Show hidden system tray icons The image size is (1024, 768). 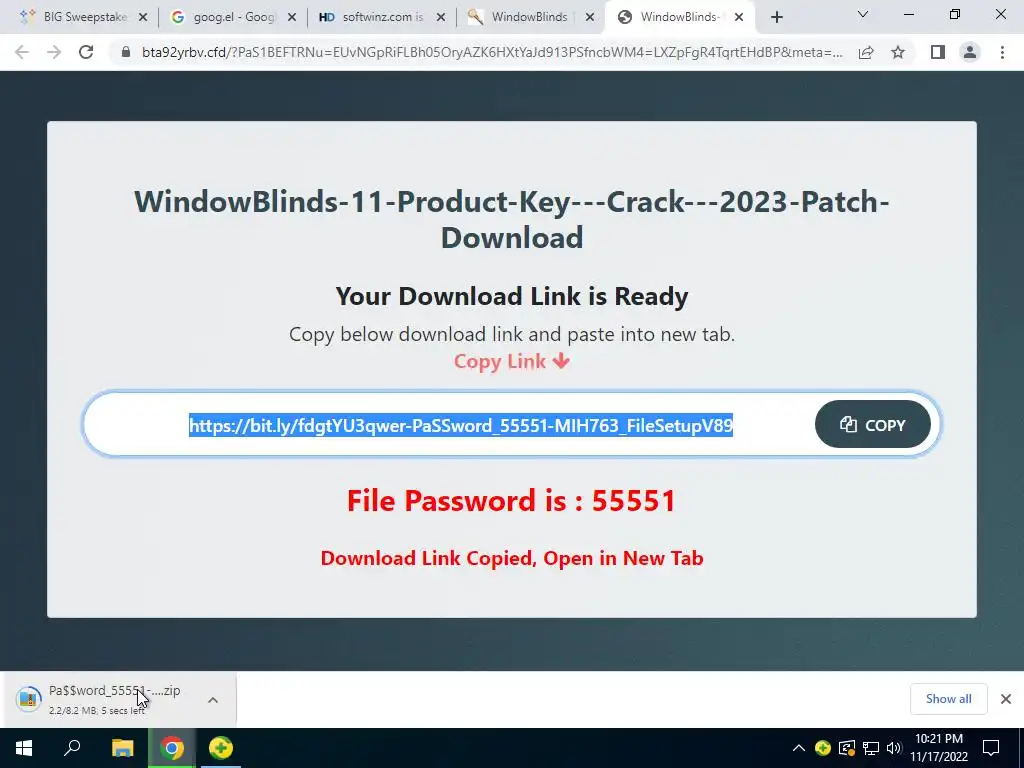799,748
